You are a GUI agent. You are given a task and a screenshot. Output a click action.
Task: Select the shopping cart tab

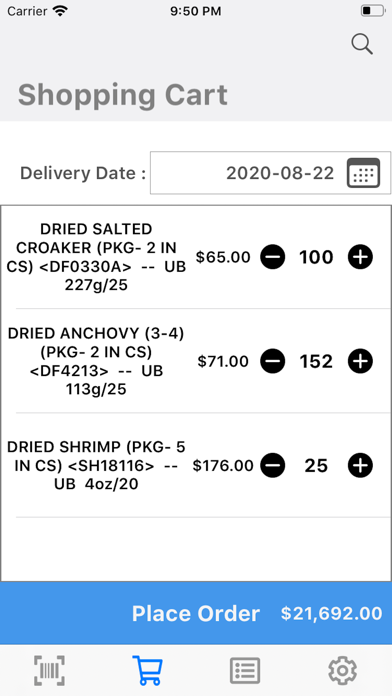click(x=147, y=670)
